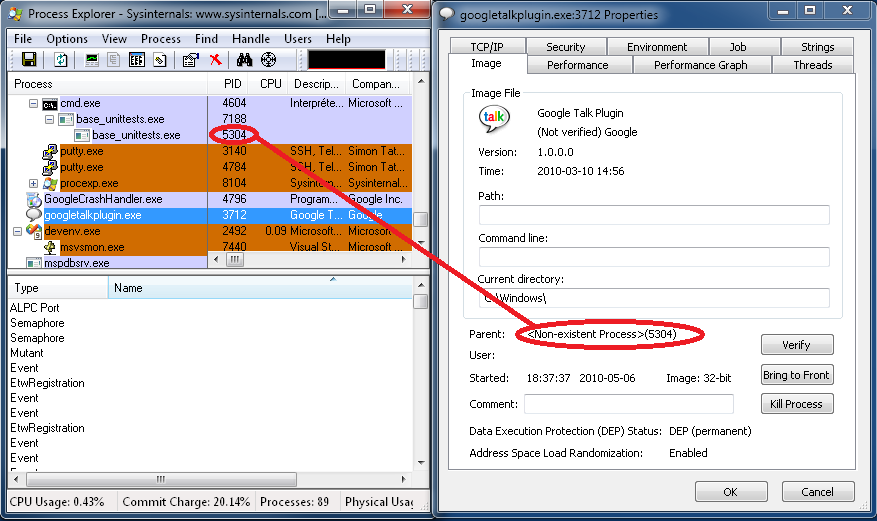877x521 pixels.
Task: Click the Kill Process button in Properties
Action: click(796, 404)
